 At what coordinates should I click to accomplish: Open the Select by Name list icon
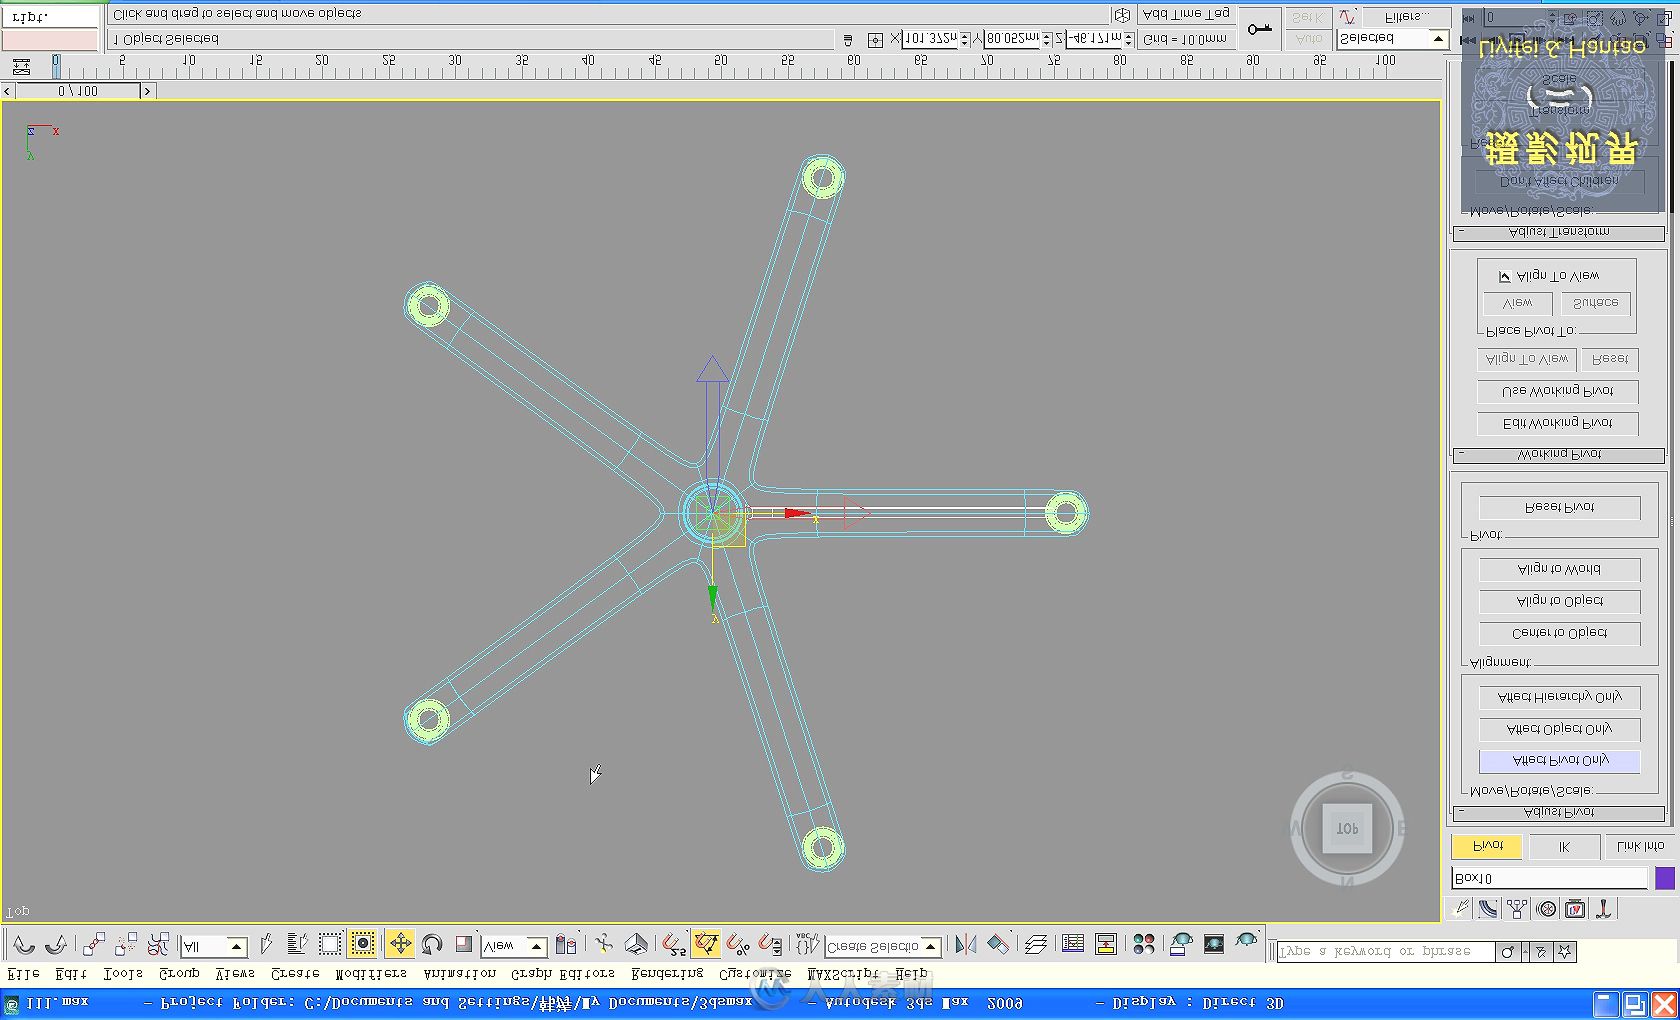tap(297, 945)
